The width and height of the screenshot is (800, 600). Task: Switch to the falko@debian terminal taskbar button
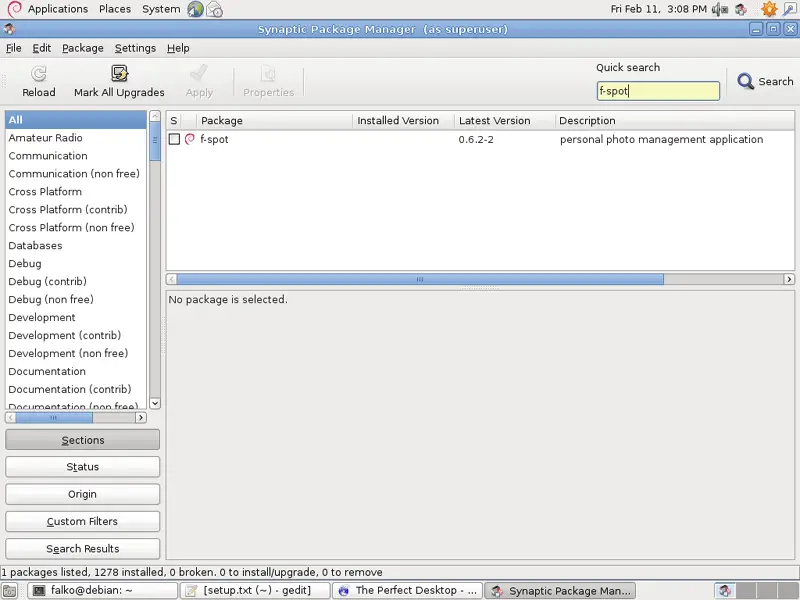click(102, 591)
